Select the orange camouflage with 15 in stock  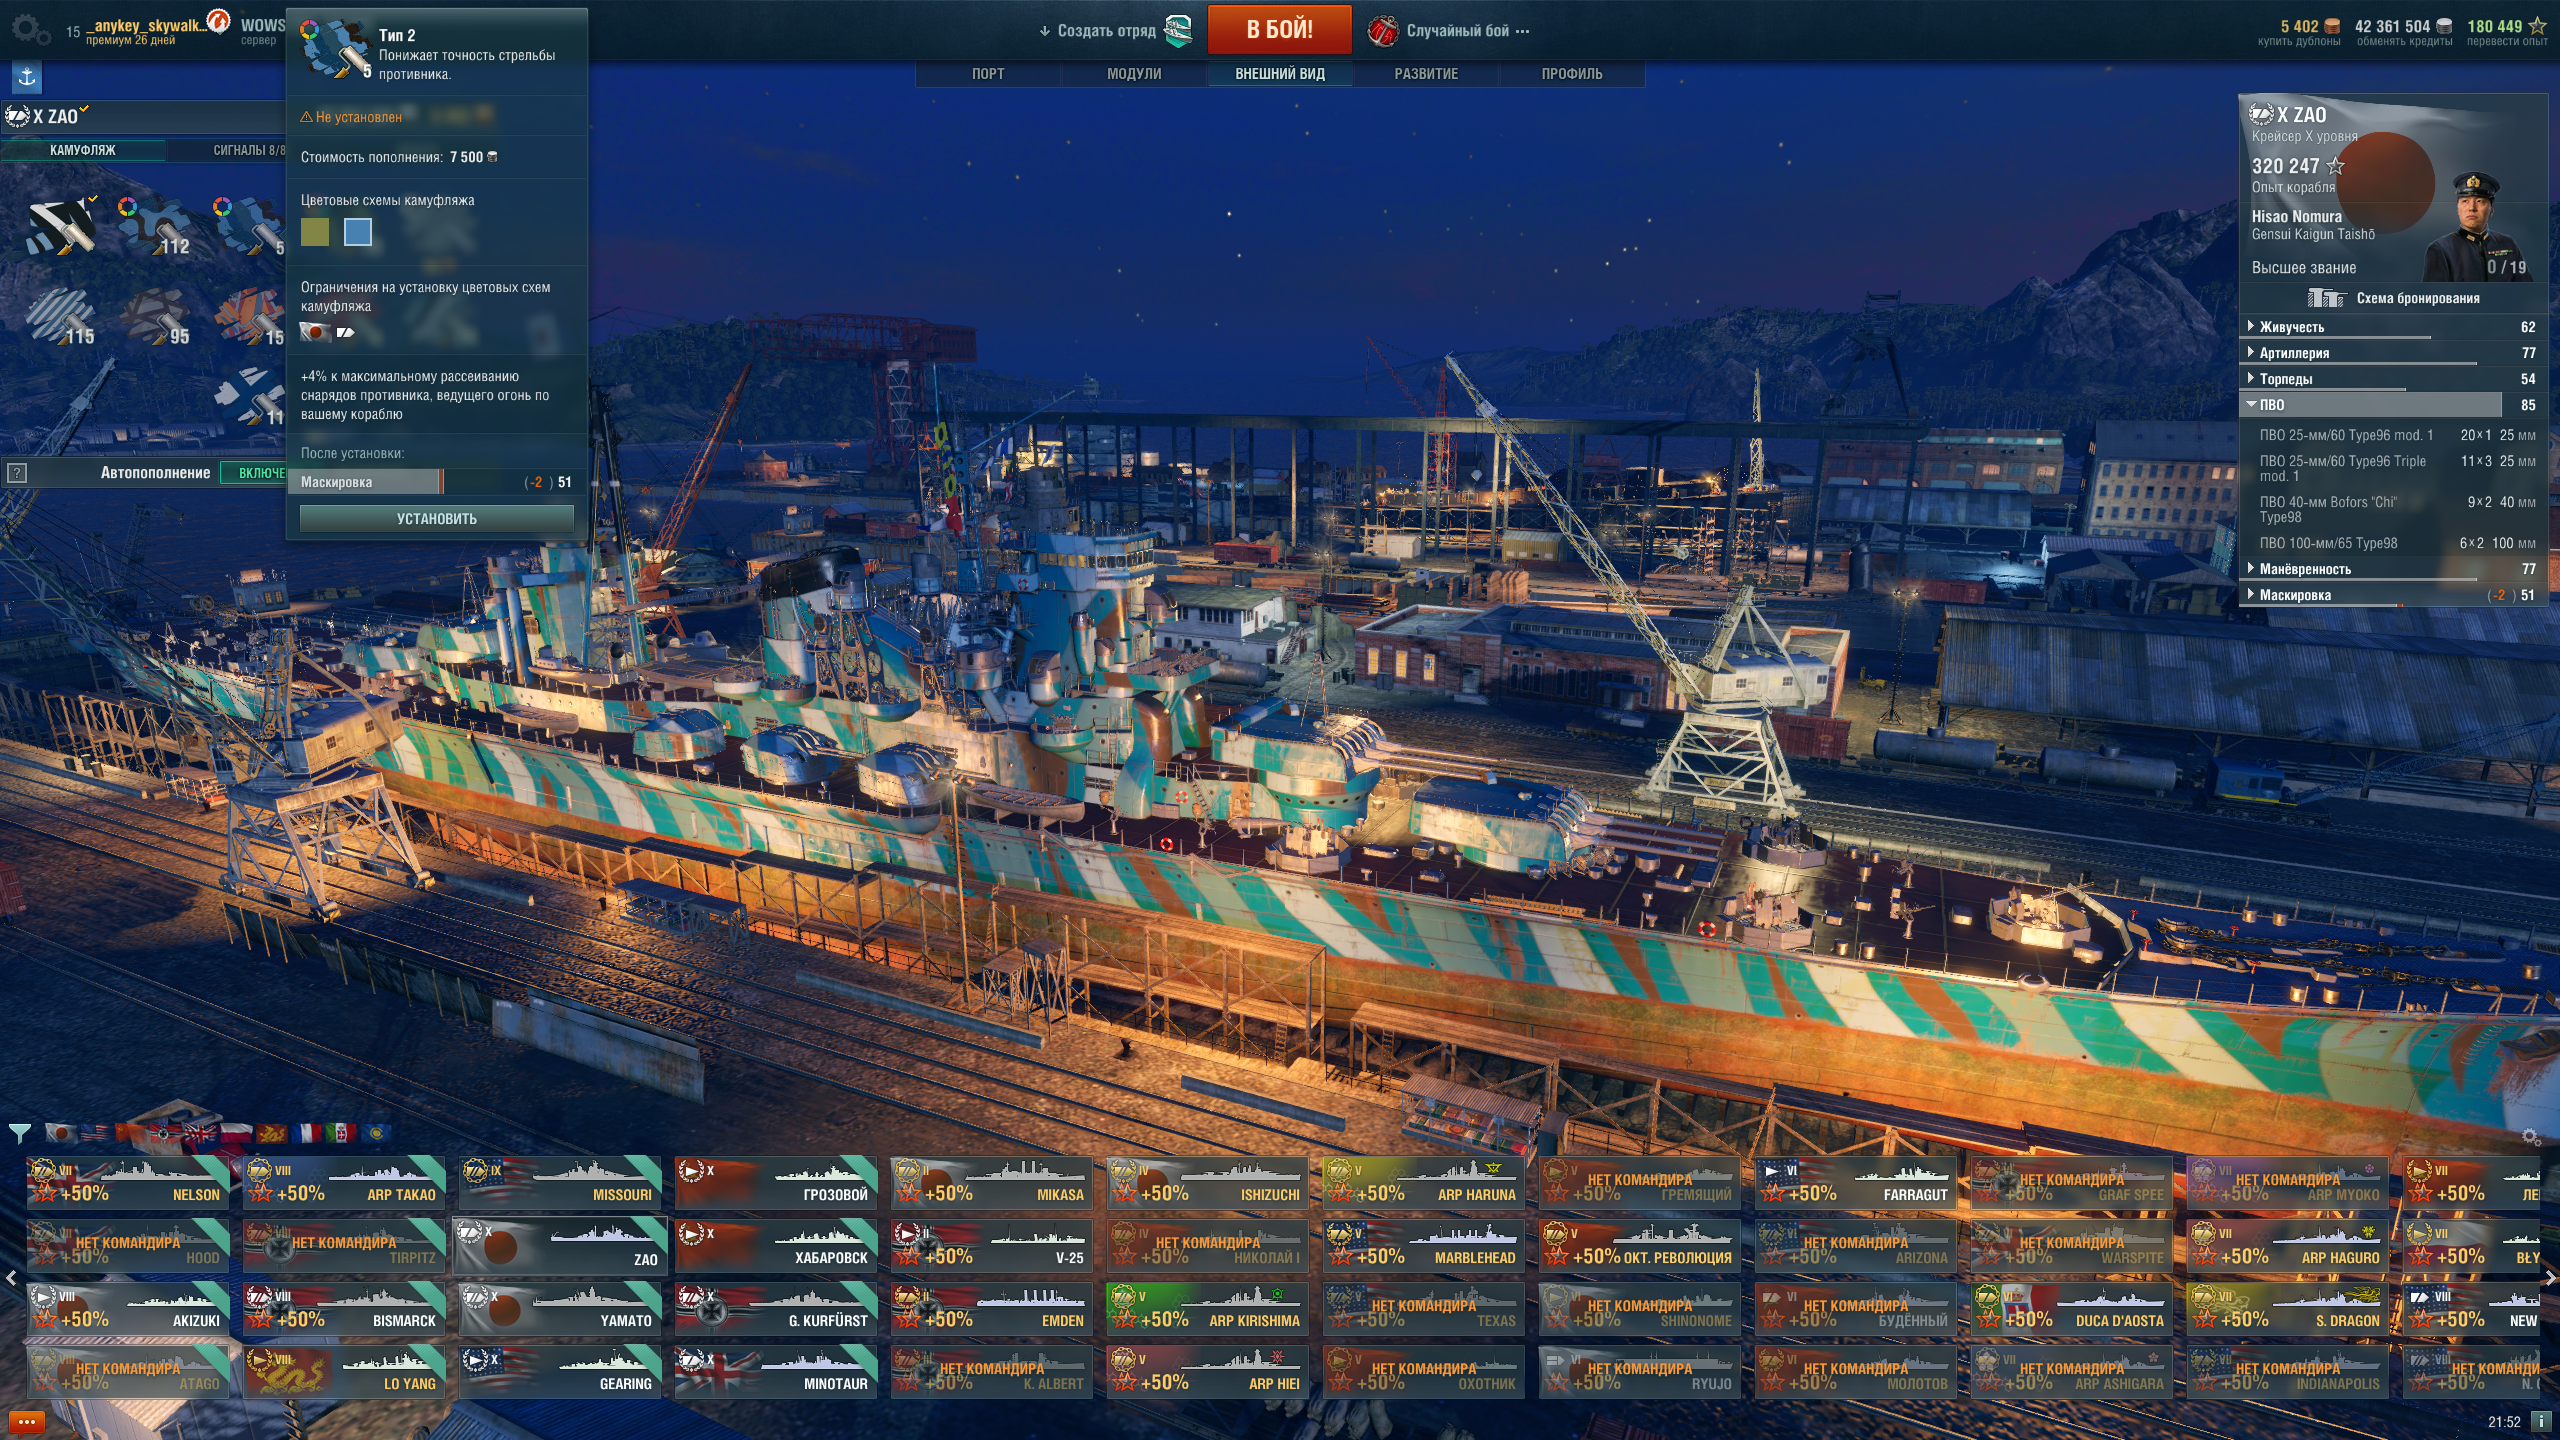coord(249,317)
